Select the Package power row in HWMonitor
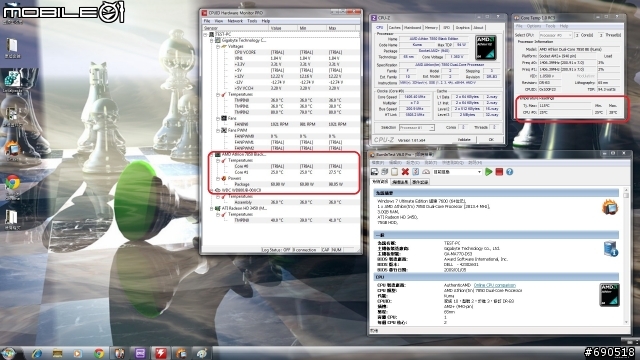 coord(281,184)
